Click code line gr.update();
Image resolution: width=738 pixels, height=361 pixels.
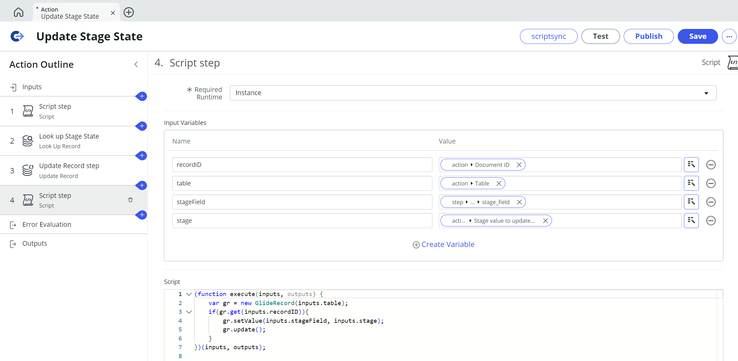[x=244, y=329]
